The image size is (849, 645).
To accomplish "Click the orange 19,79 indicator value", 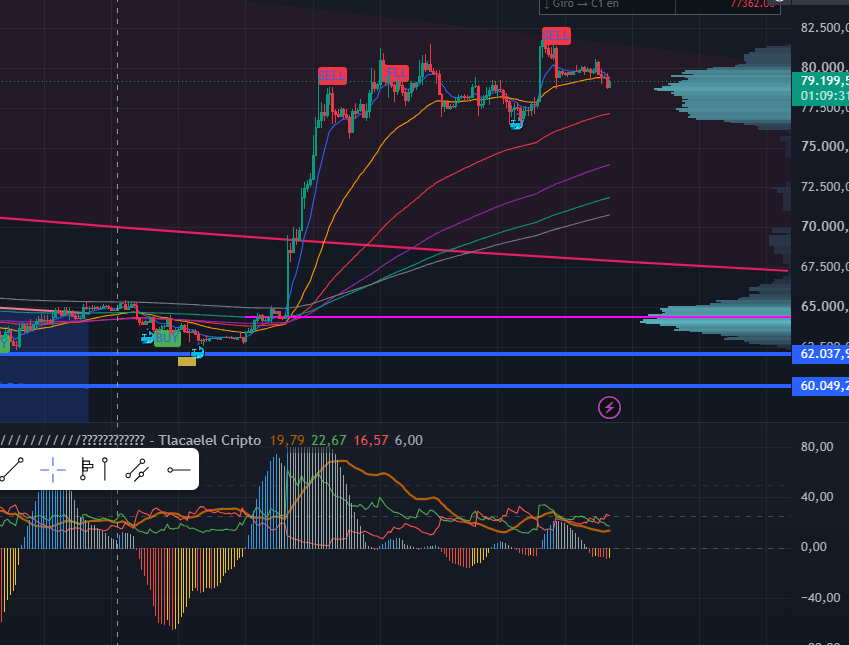I will (287, 440).
